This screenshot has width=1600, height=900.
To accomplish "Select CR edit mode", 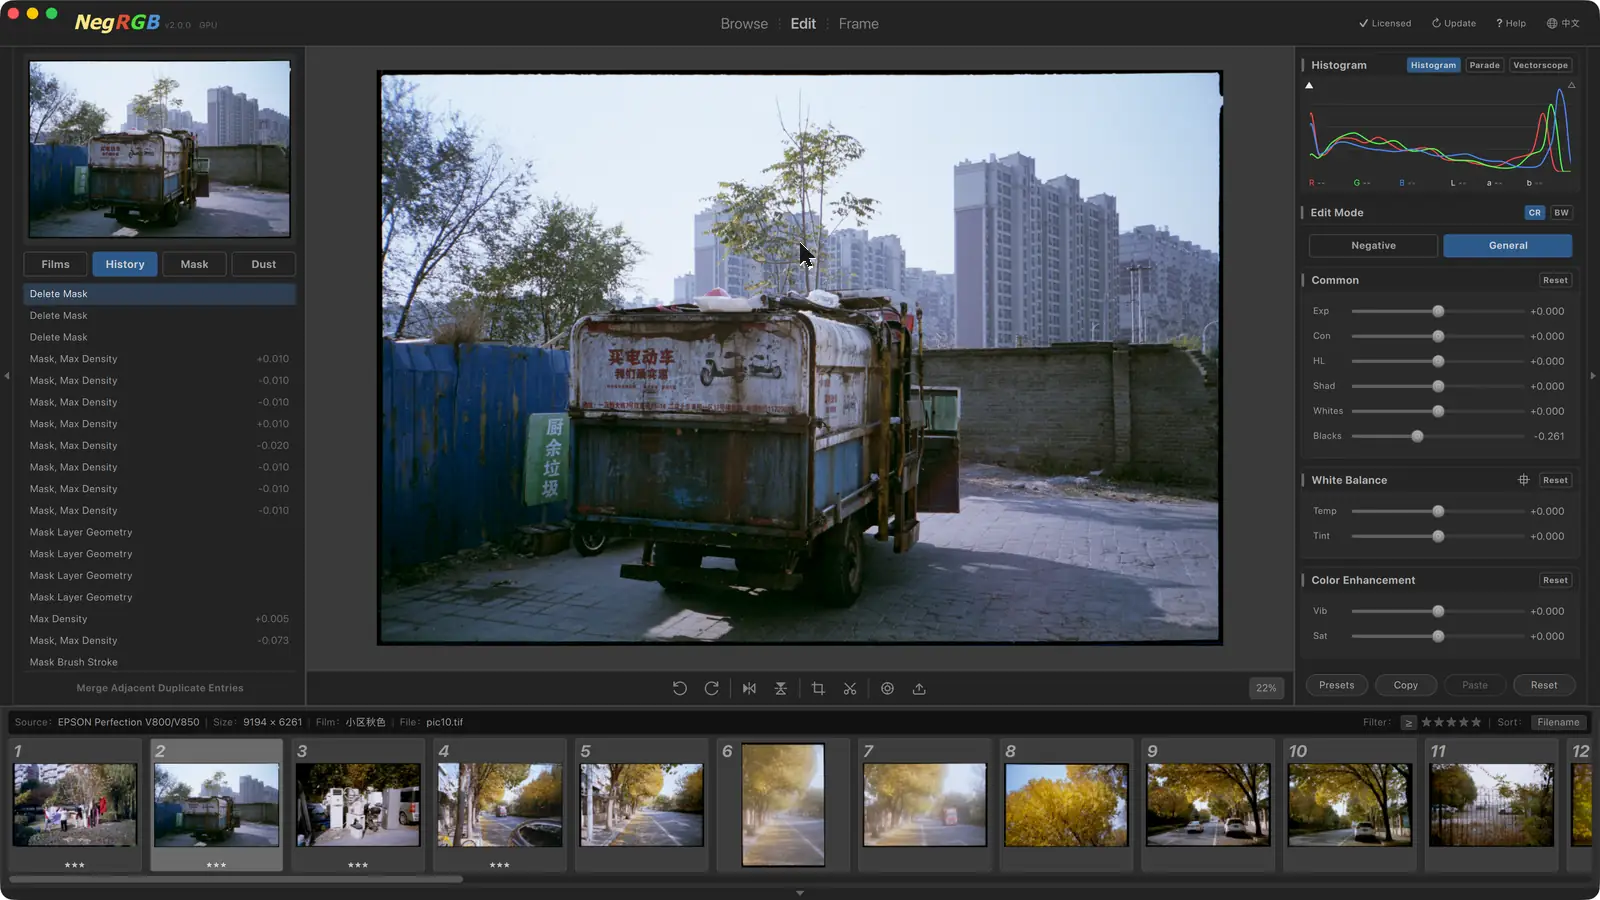I will 1535,213.
